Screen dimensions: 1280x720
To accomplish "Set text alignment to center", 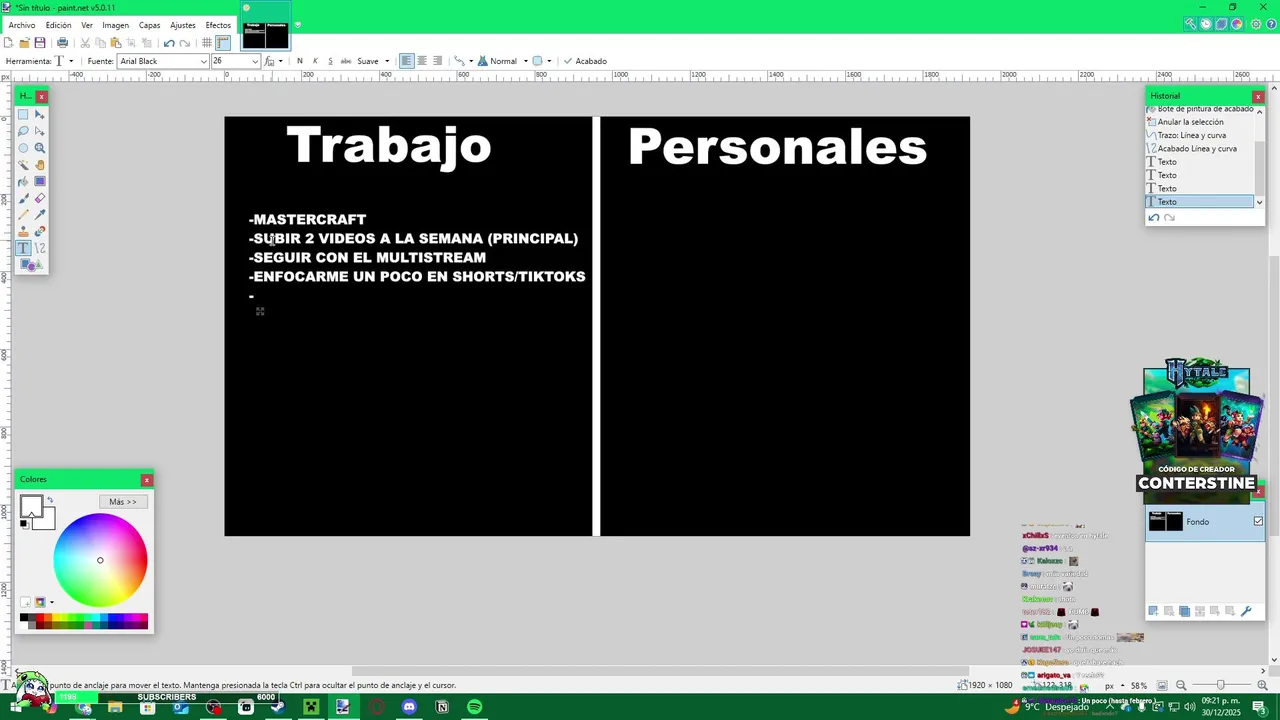I will point(422,61).
